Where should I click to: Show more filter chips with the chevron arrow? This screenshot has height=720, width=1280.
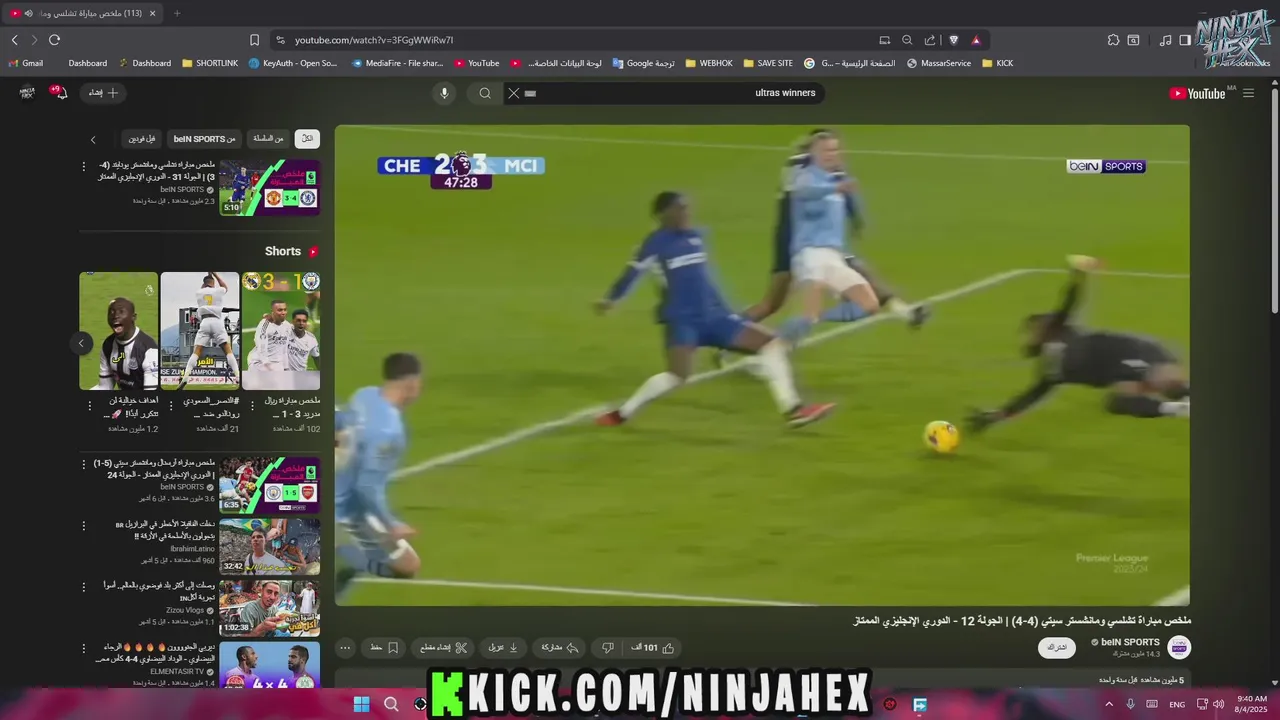93,140
